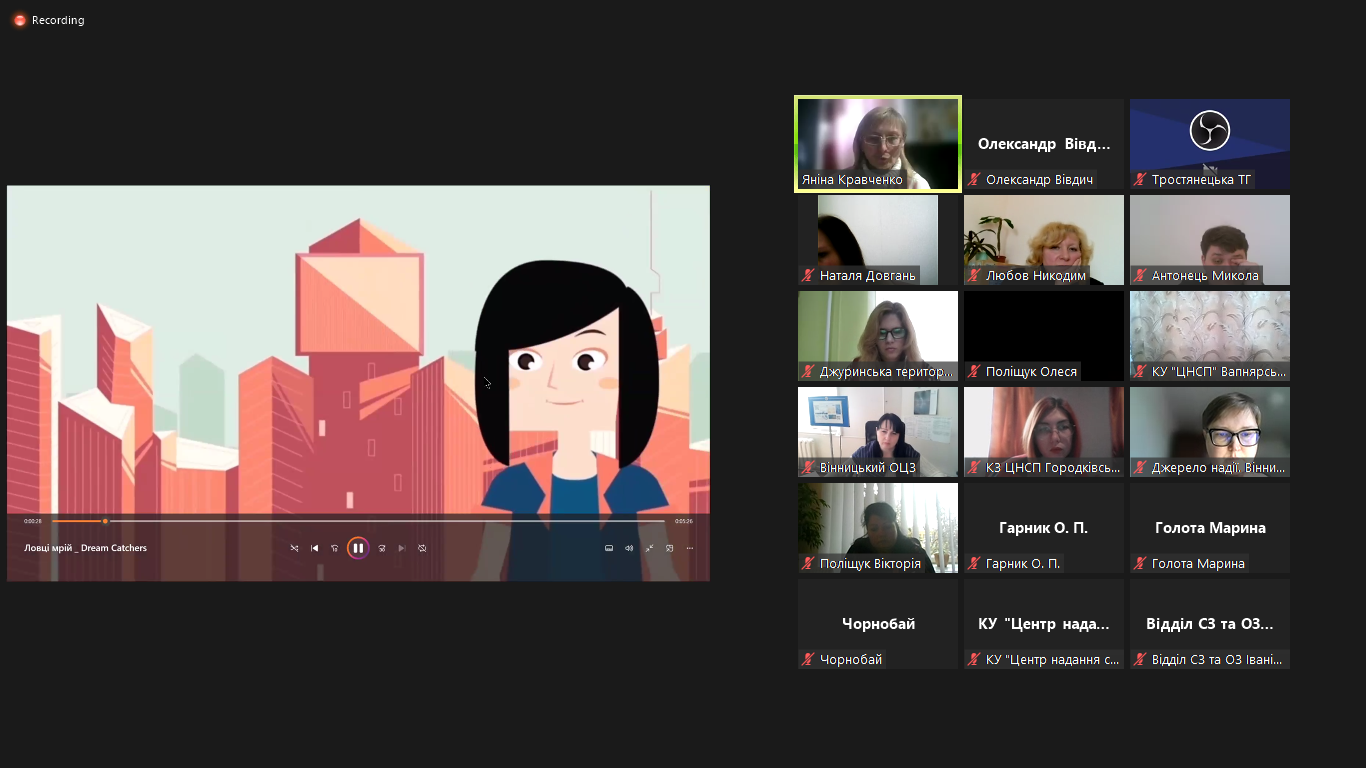Select Чорнобай participant tile
This screenshot has height=768, width=1366.
coord(878,624)
